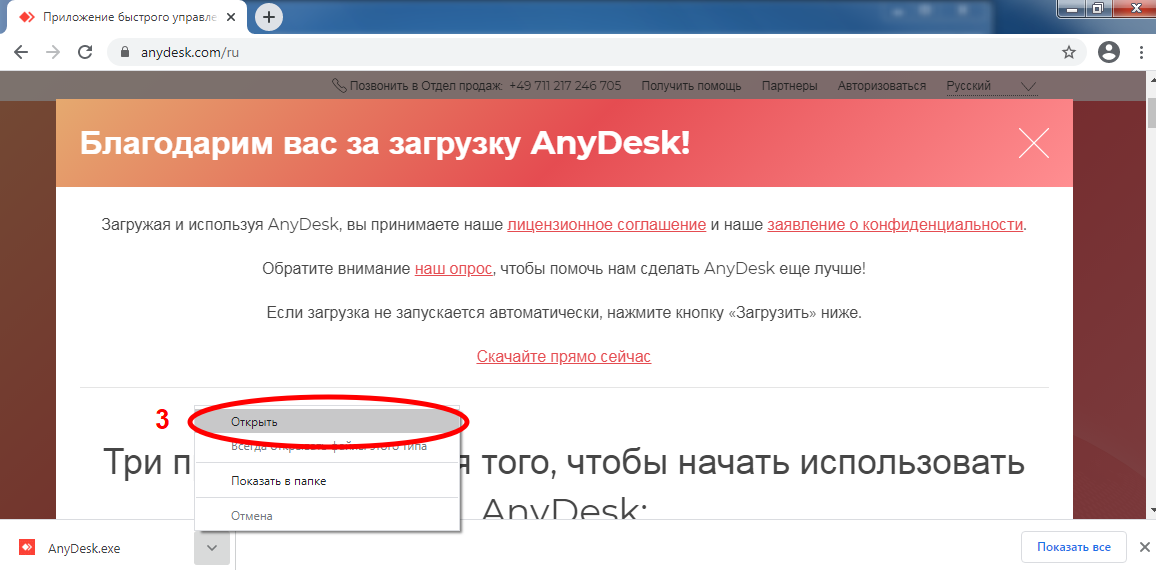Click Получить помощь in top bar

coord(692,85)
